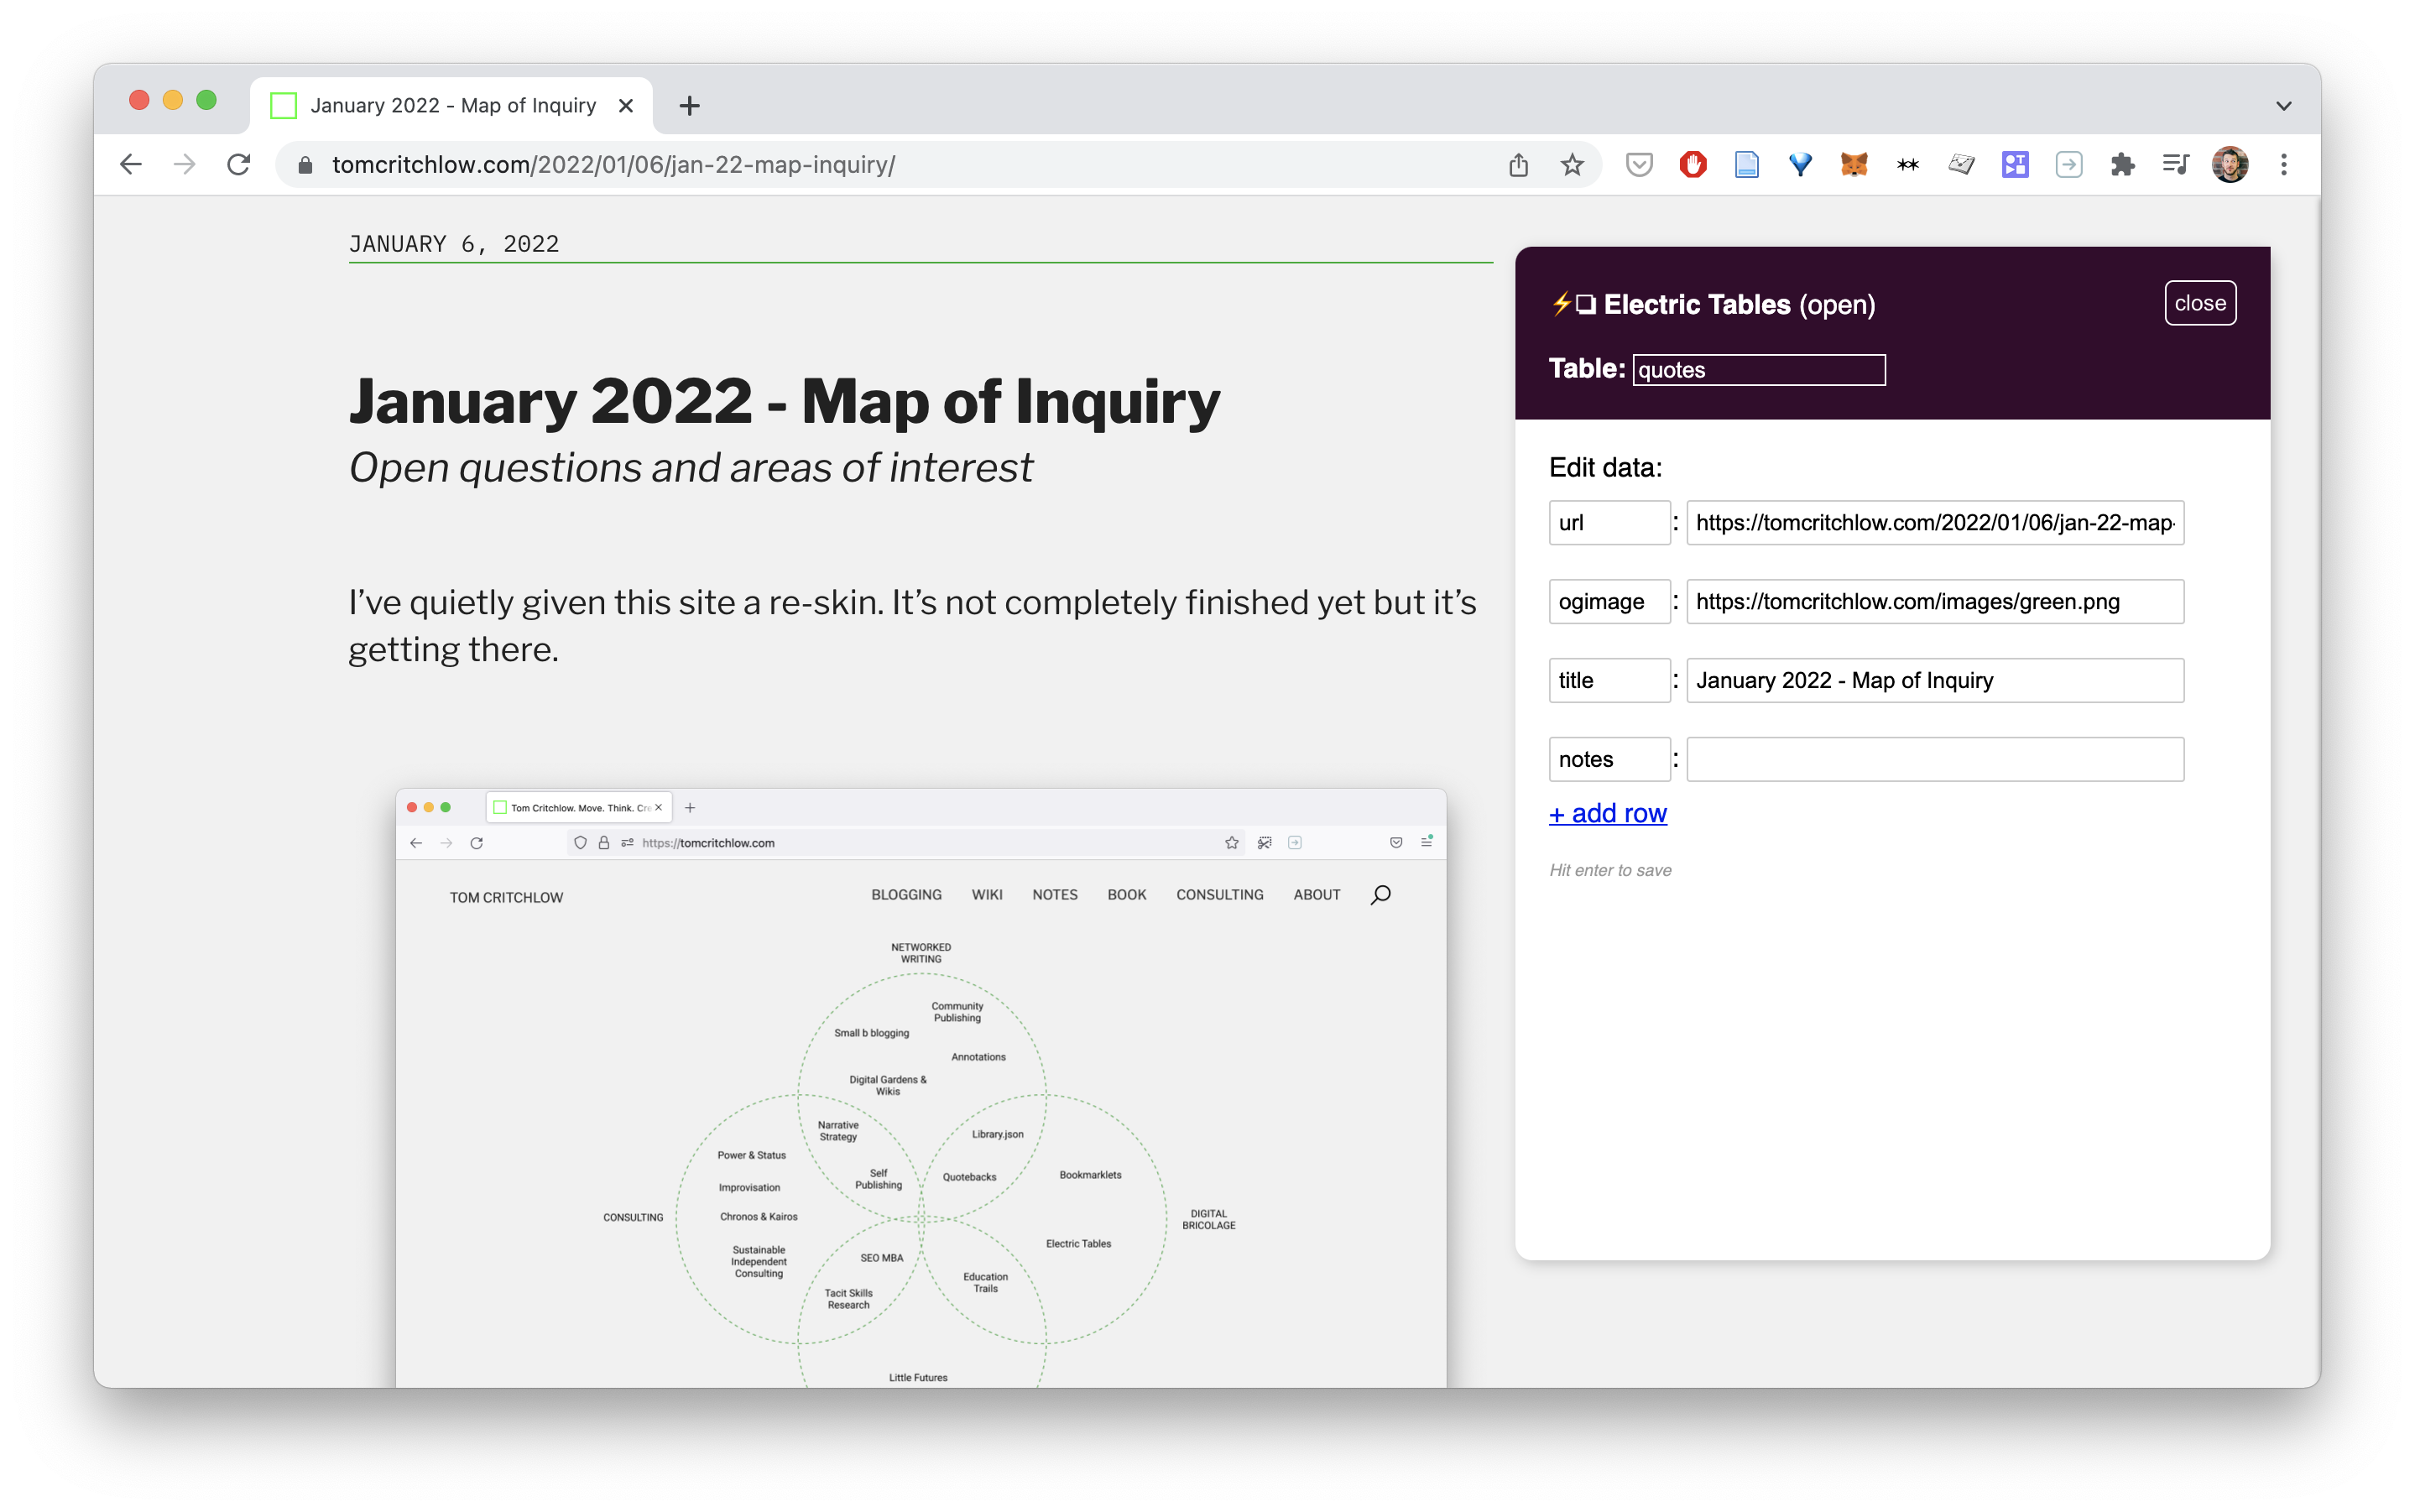Reload the current page

coord(238,165)
